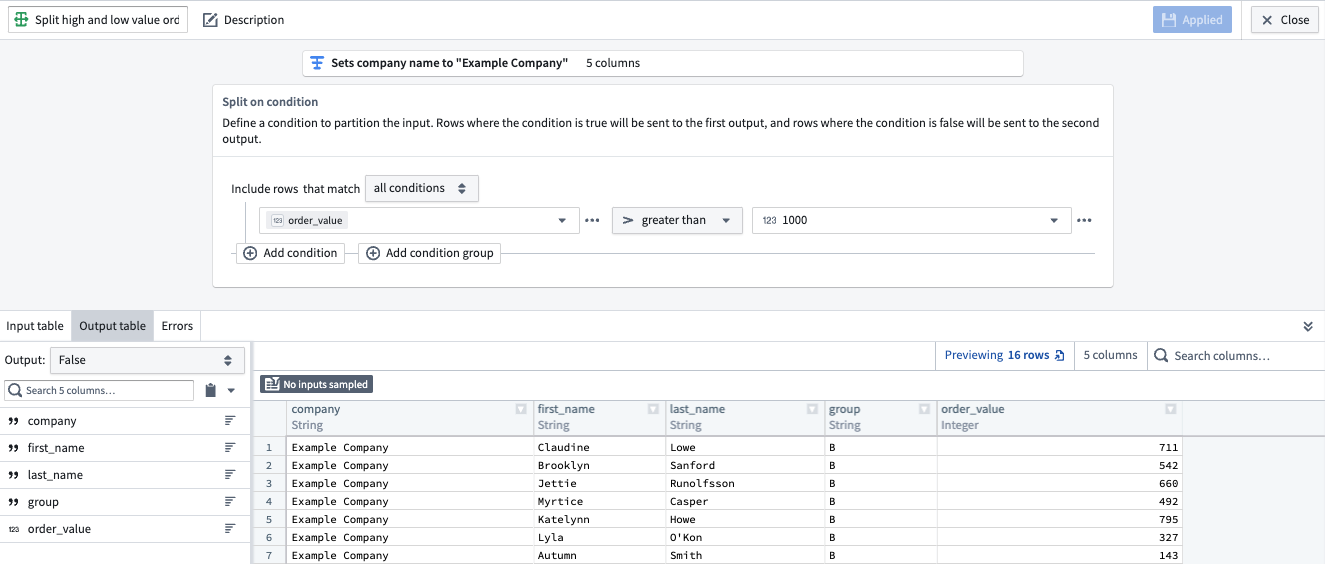Switch to the Output table tab

112,326
